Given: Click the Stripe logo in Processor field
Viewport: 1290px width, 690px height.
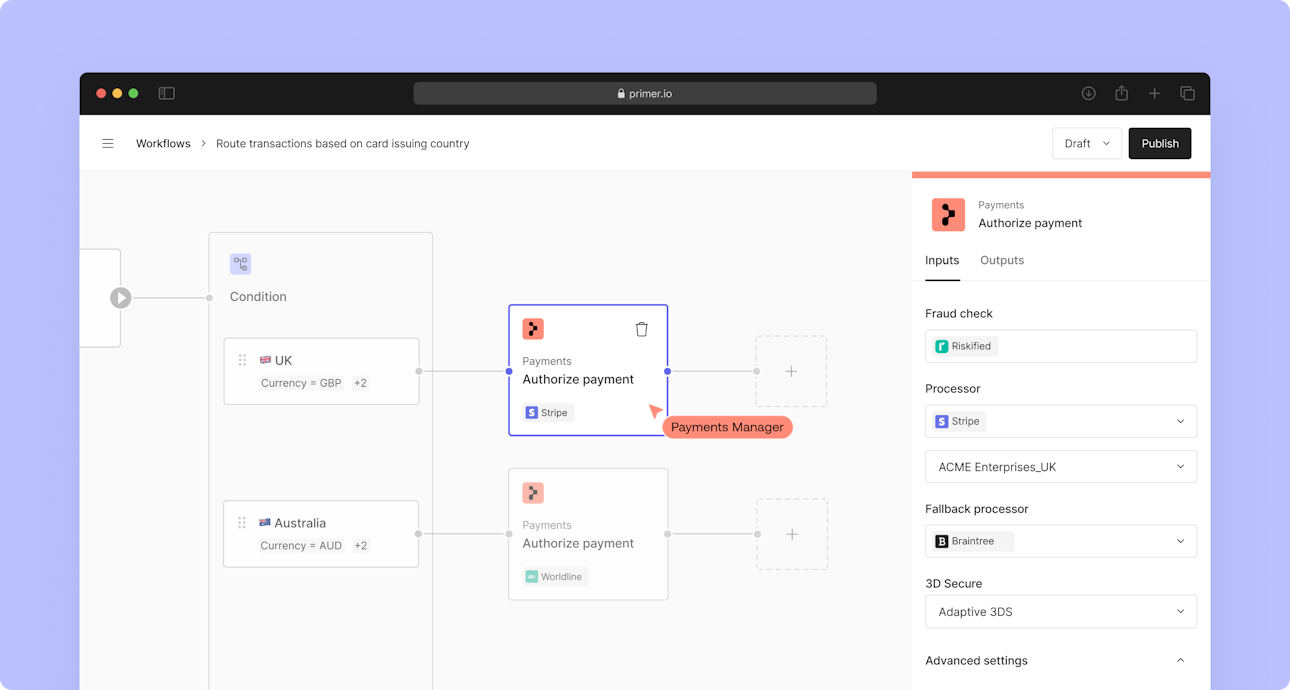Looking at the screenshot, I should (x=942, y=422).
